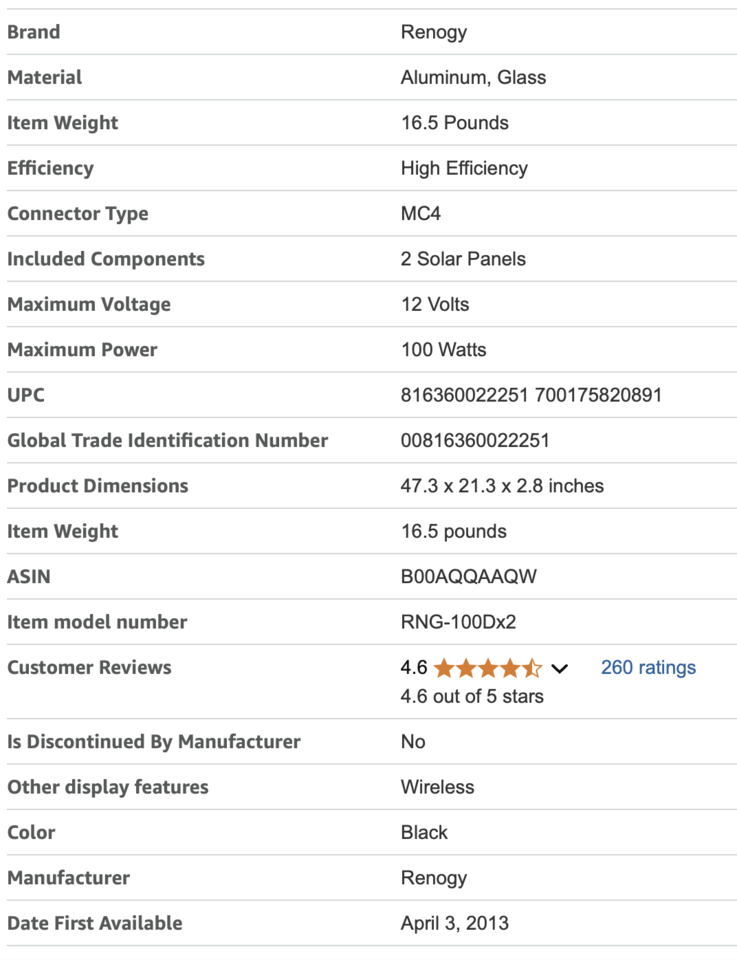
Task: Open the 260 ratings link
Action: click(648, 668)
